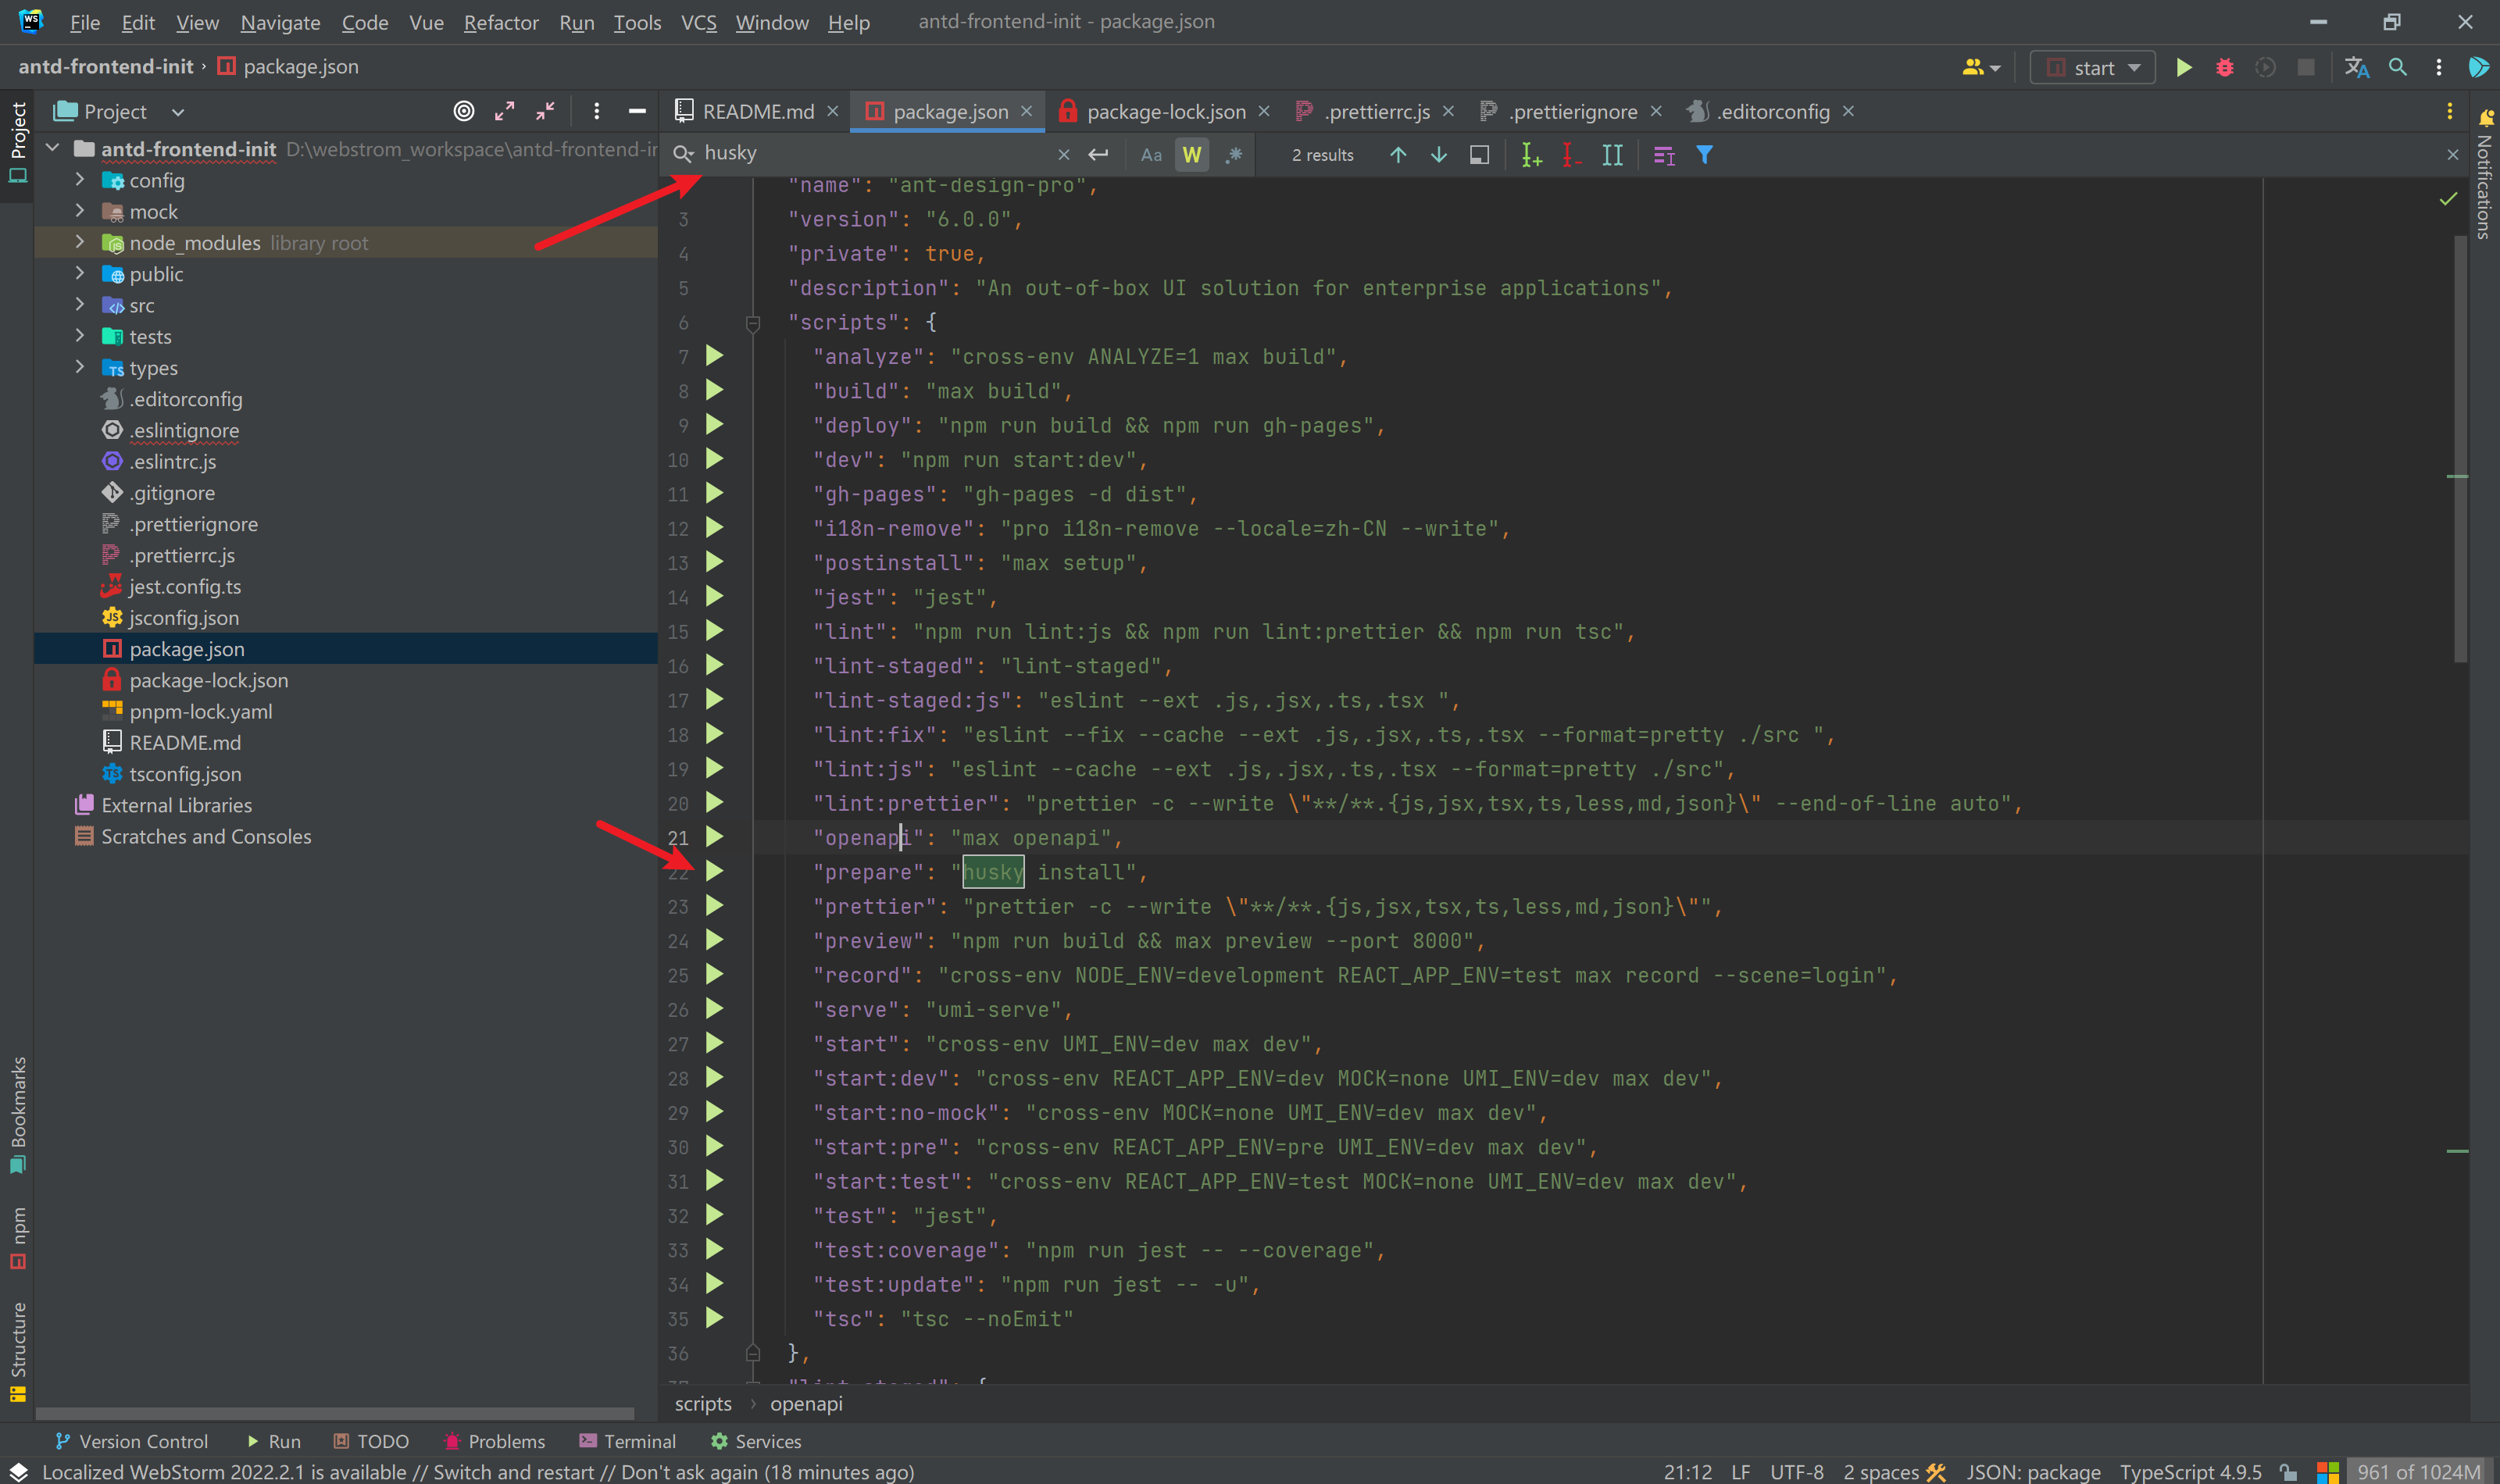Toggle the Structure tool window
The width and height of the screenshot is (2500, 1484).
[x=18, y=1353]
